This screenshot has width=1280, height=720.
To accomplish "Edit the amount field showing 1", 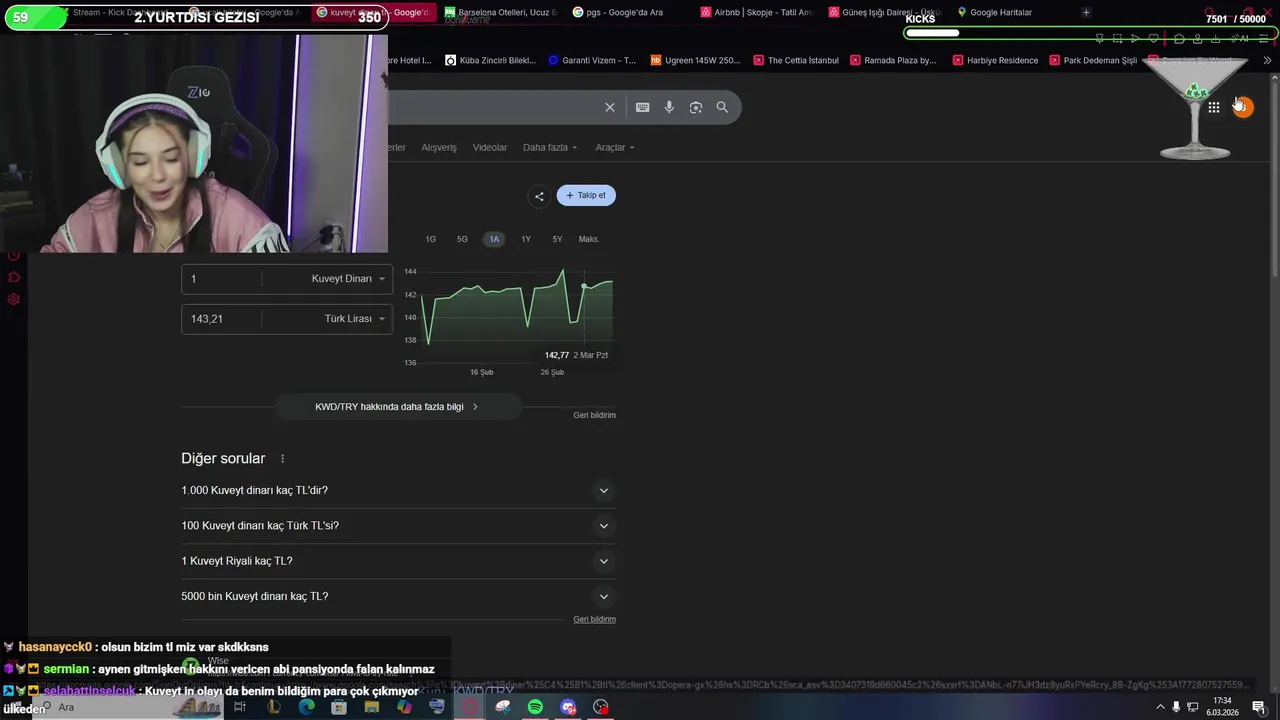I will pyautogui.click(x=222, y=279).
